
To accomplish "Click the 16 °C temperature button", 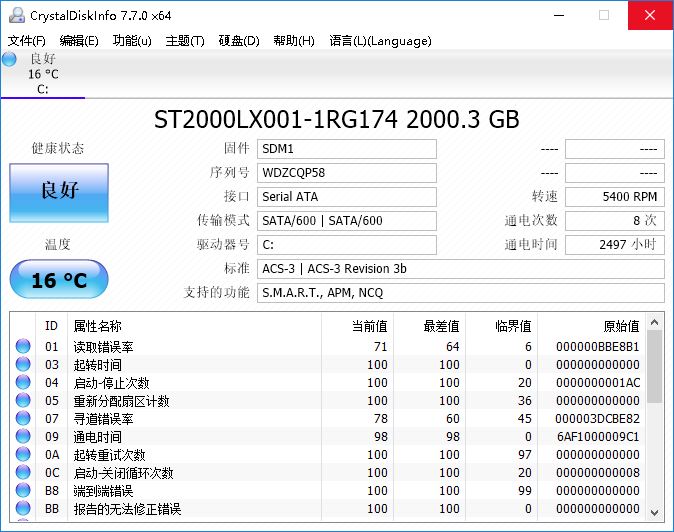I will point(59,279).
